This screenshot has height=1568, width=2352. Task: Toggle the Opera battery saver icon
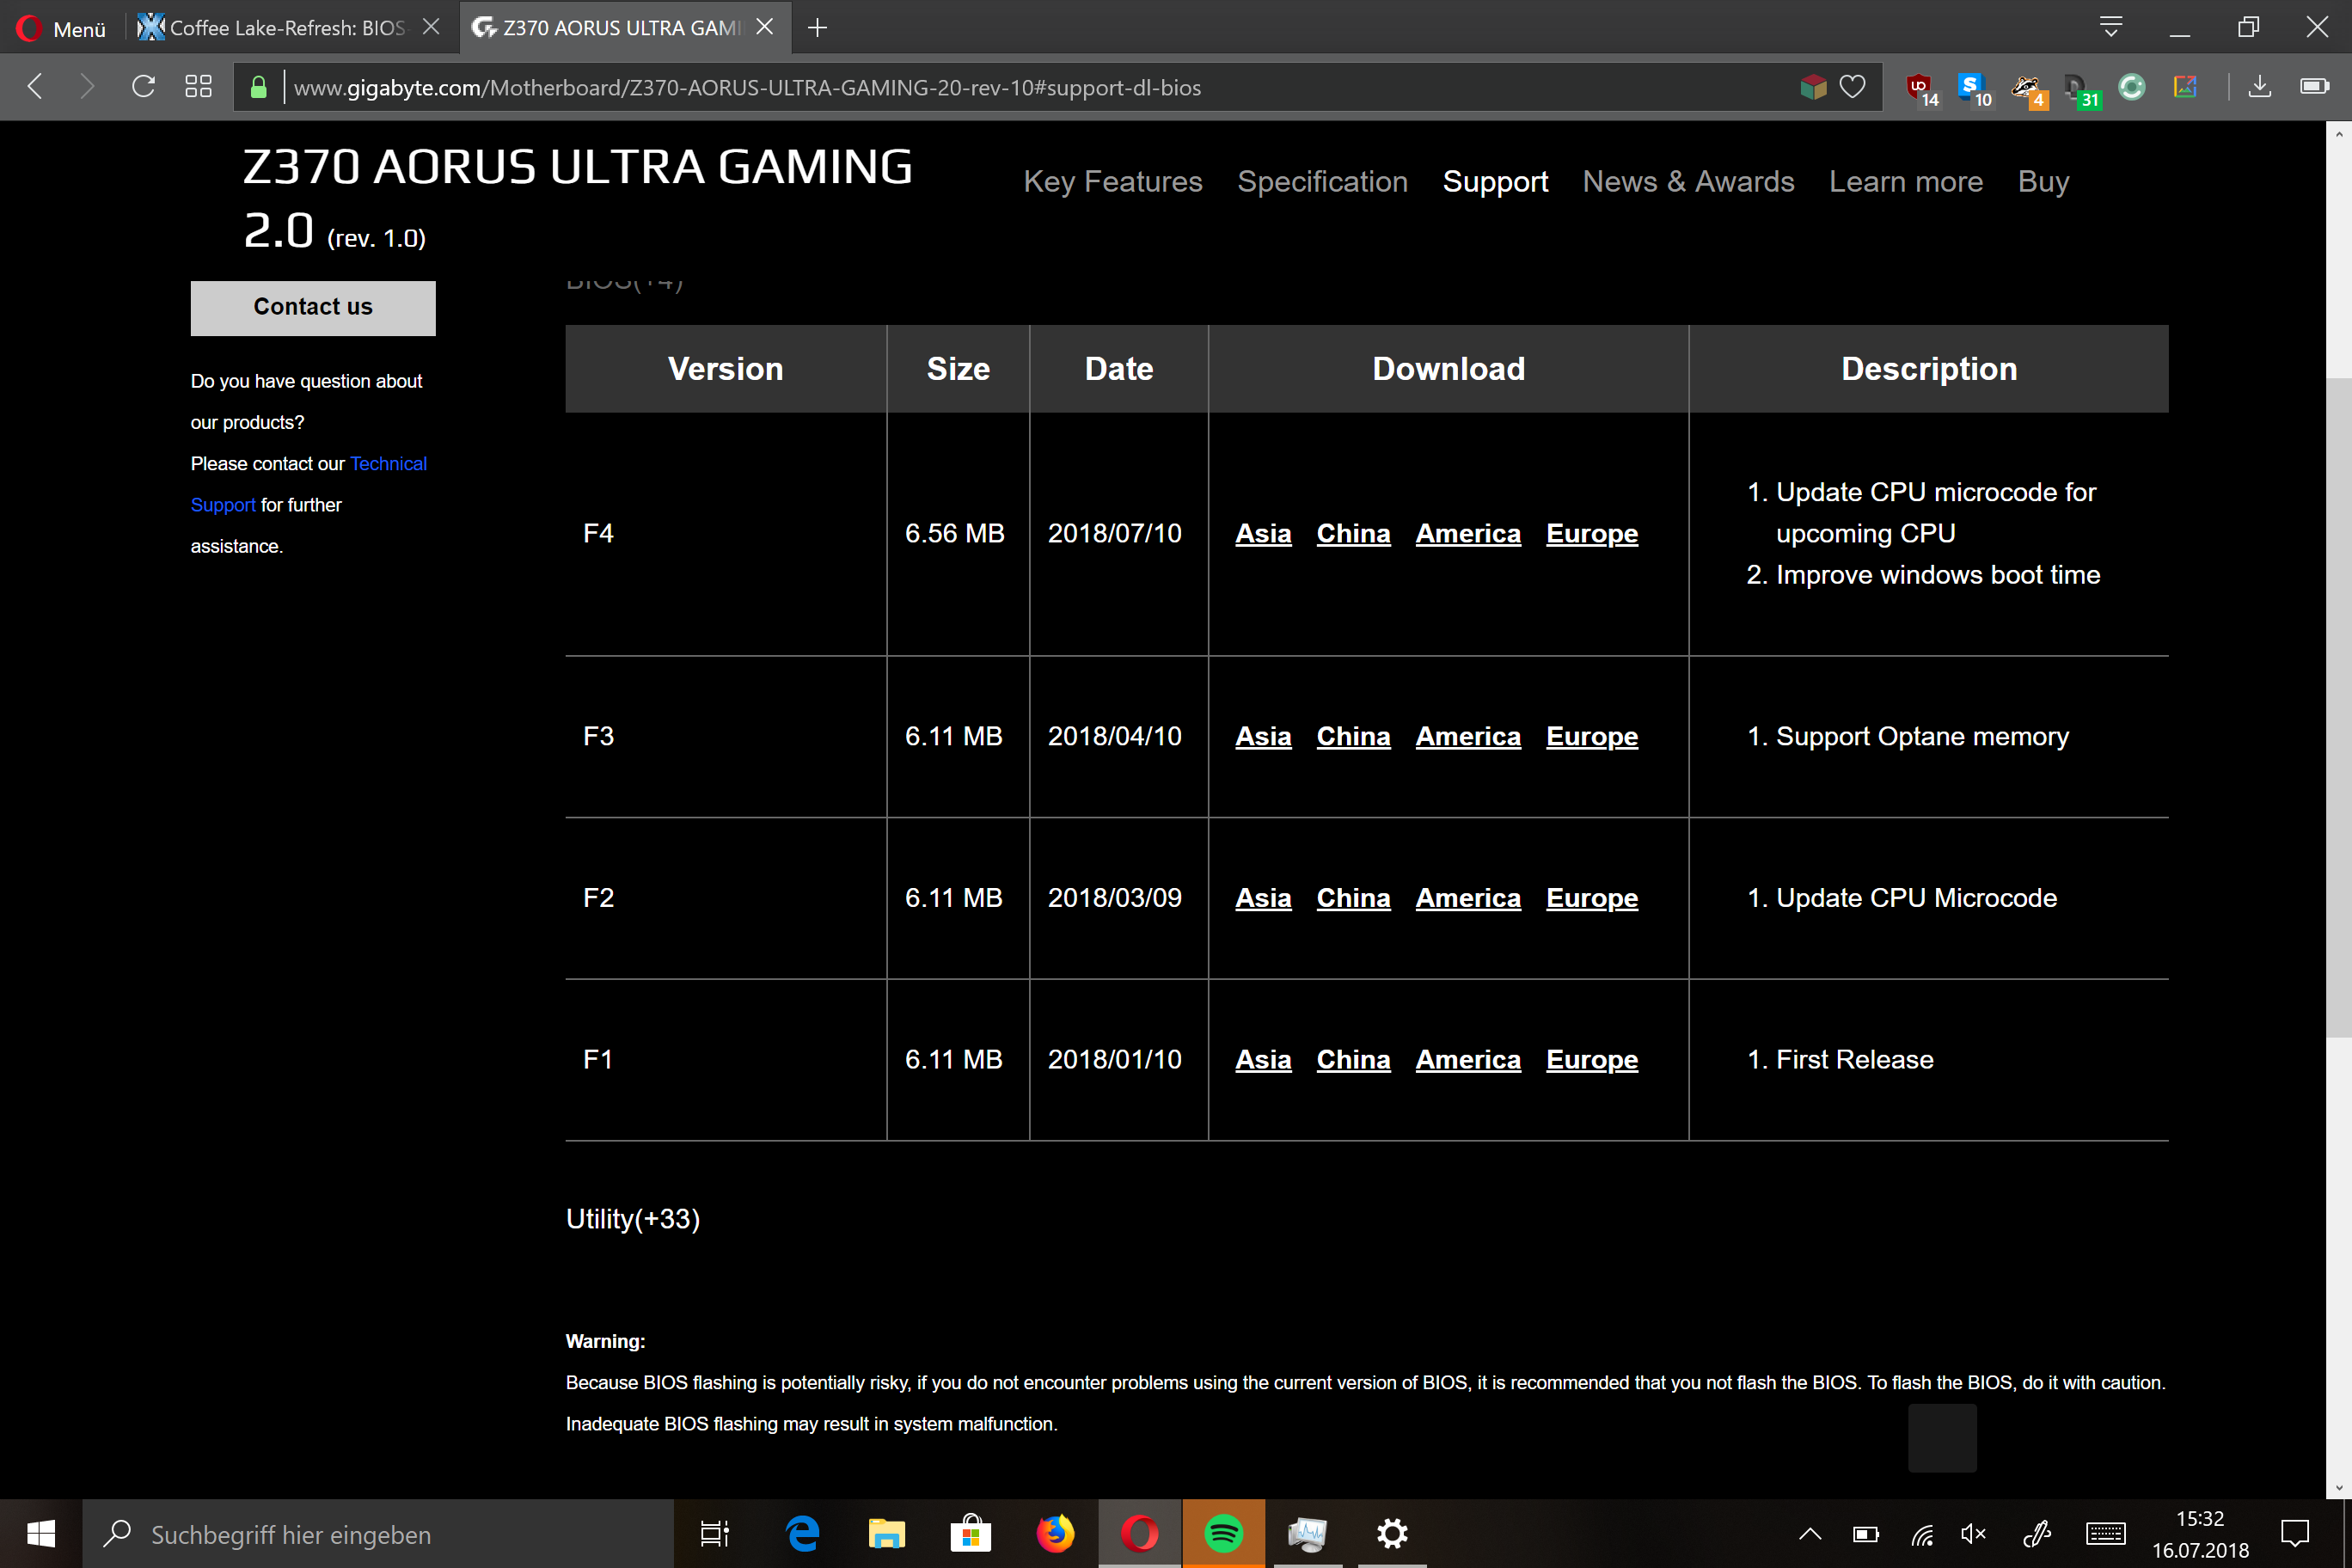click(2314, 87)
